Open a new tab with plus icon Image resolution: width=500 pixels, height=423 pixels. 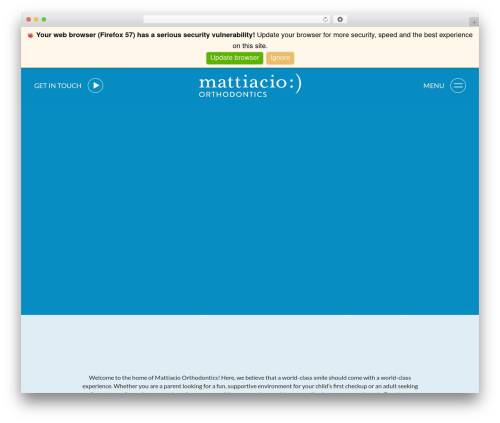pyautogui.click(x=474, y=22)
